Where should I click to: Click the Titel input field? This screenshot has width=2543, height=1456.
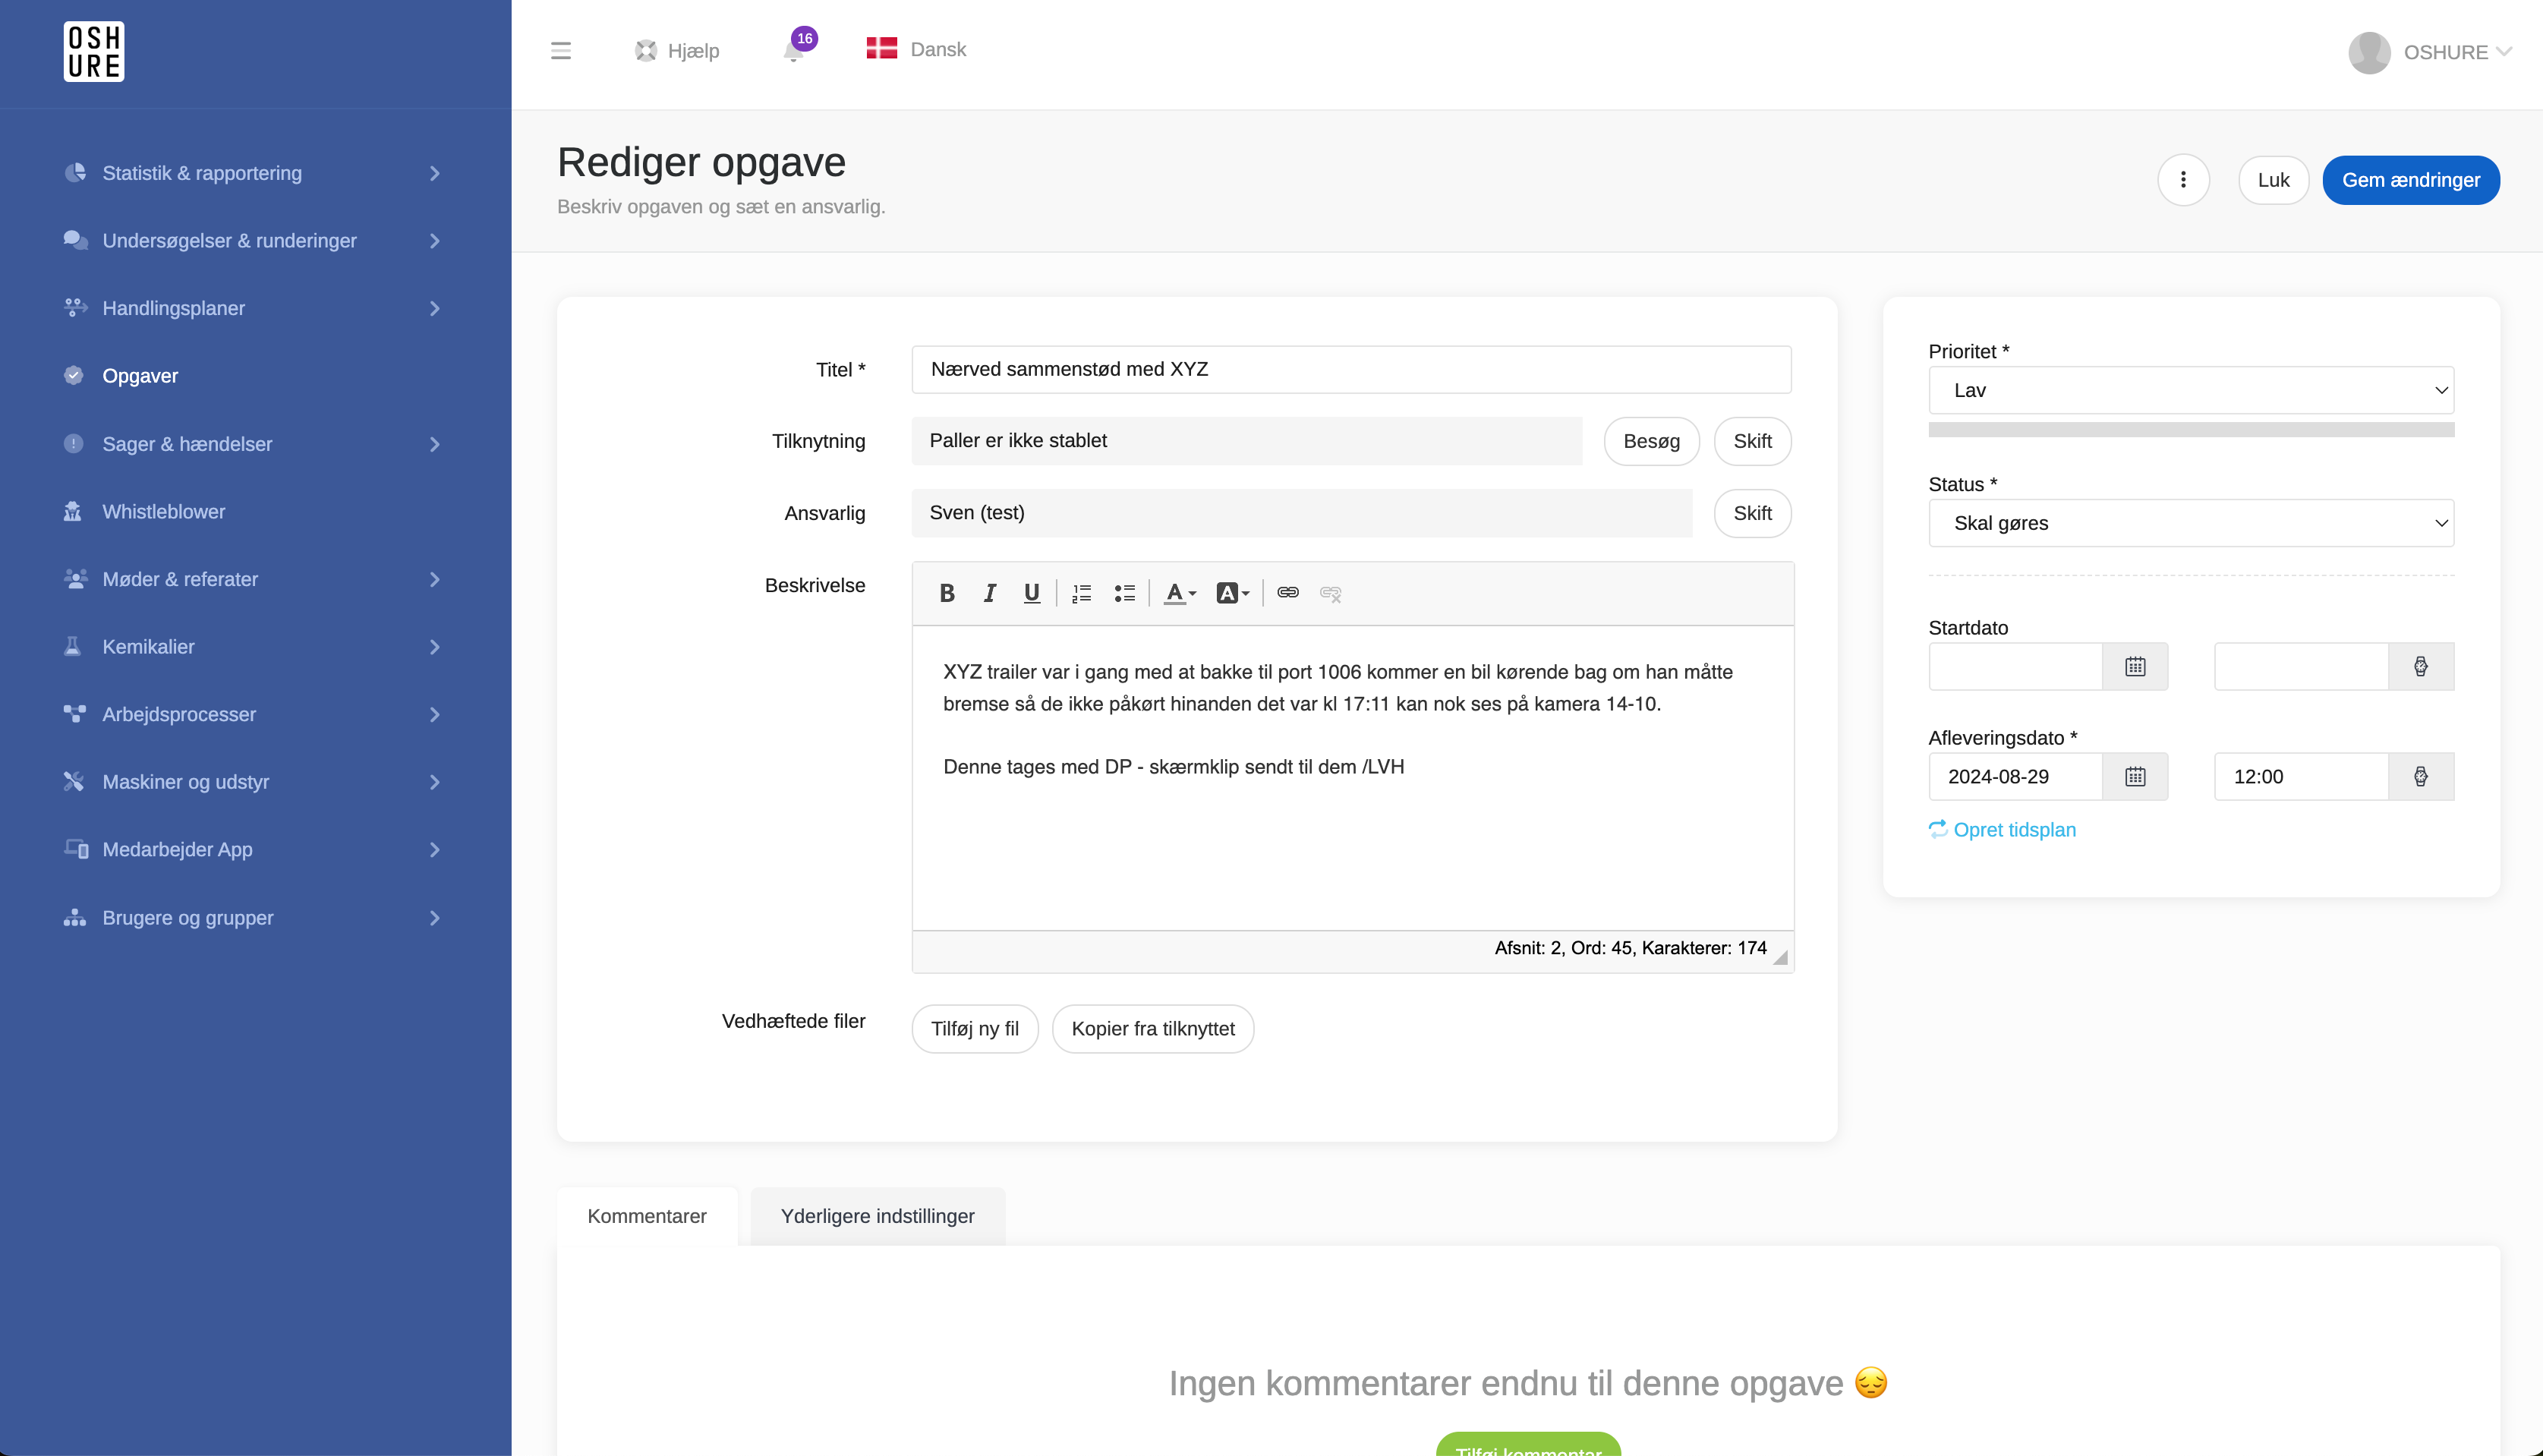1351,370
